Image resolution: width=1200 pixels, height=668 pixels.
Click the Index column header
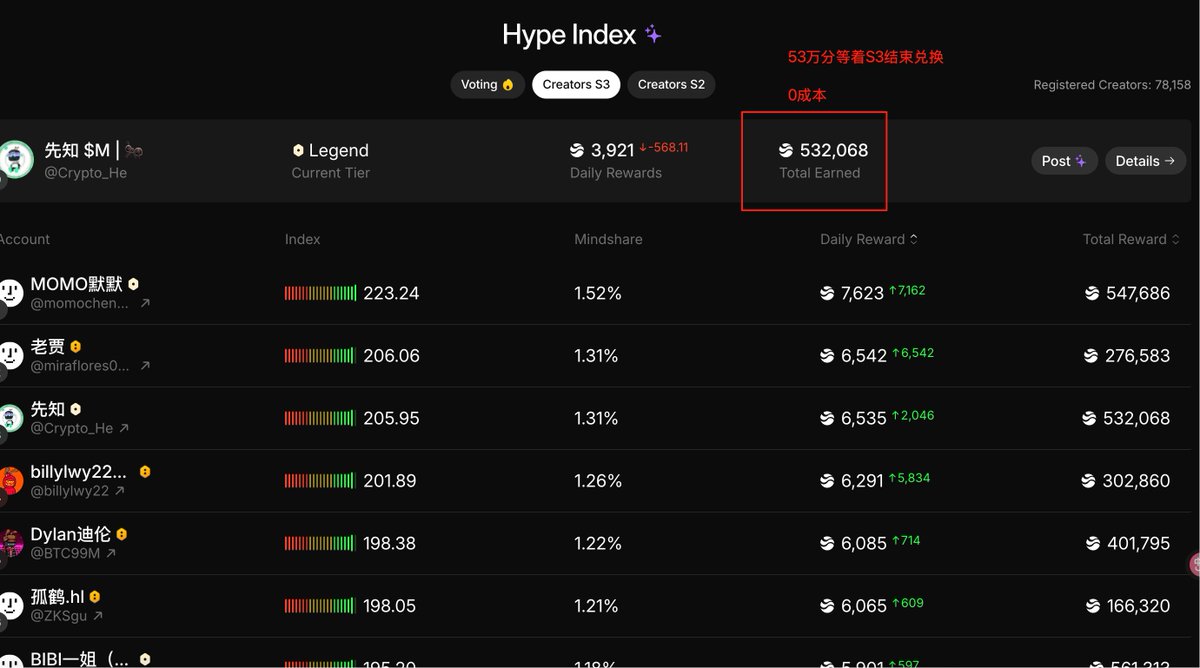pos(302,239)
